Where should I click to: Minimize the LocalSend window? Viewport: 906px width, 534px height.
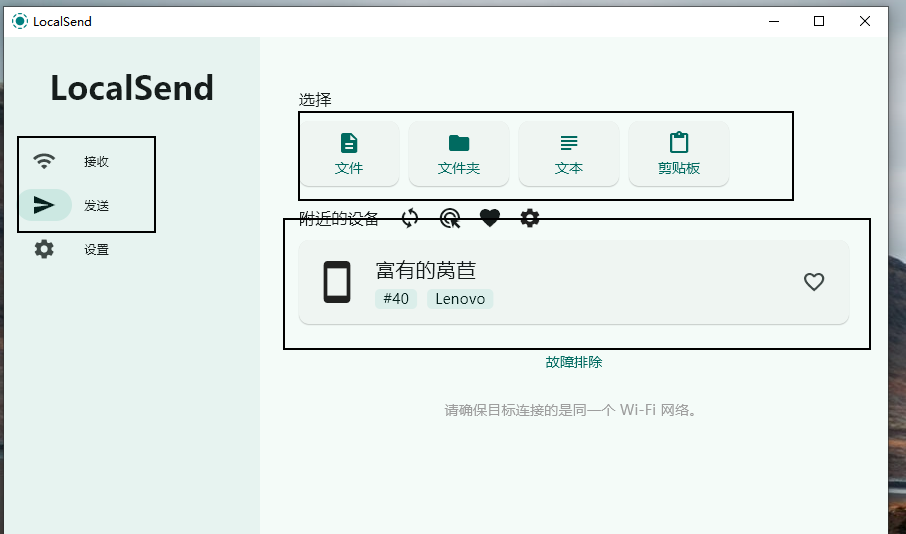774,21
